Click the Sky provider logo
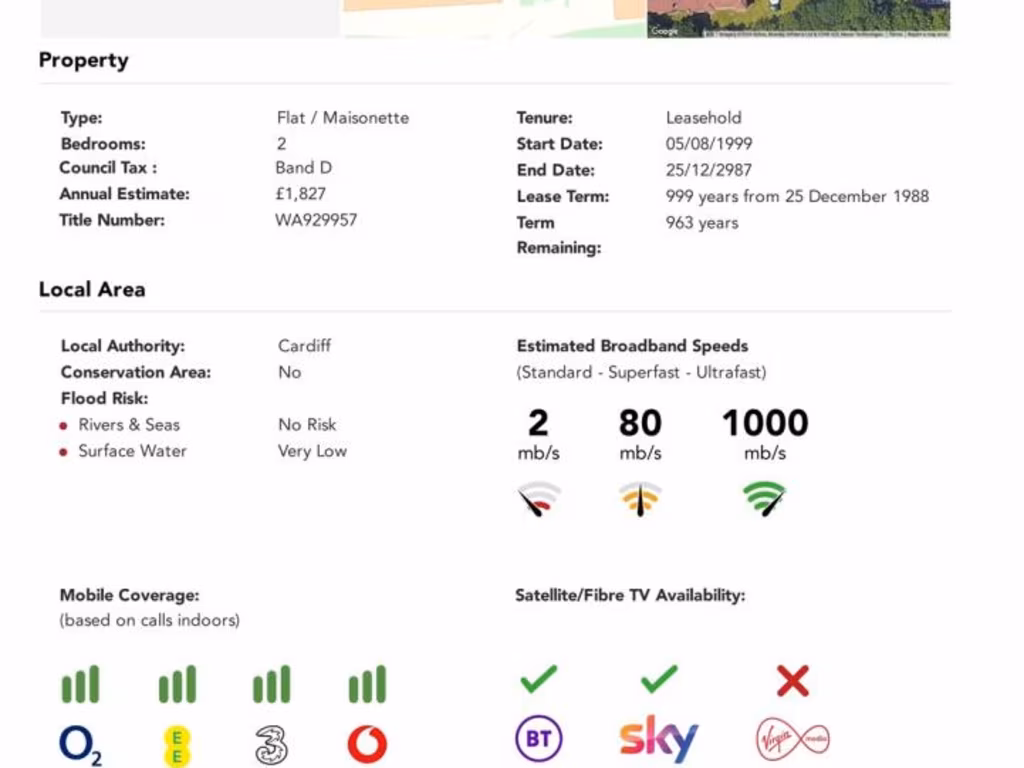1024x768 pixels. click(x=658, y=739)
